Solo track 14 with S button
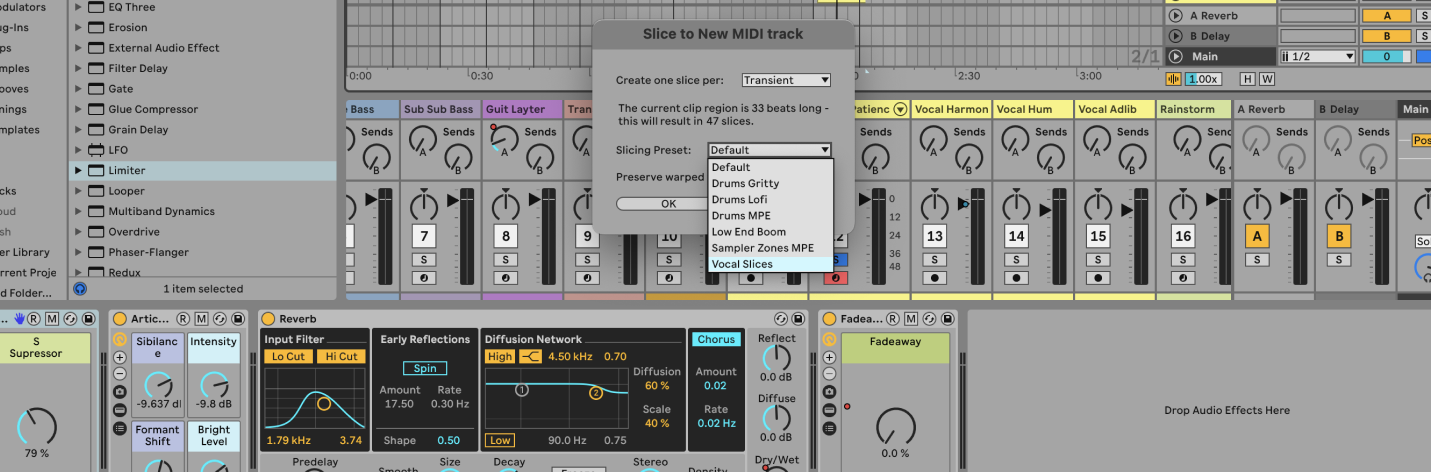Screen dimensions: 1431x472 pyautogui.click(x=1016, y=260)
